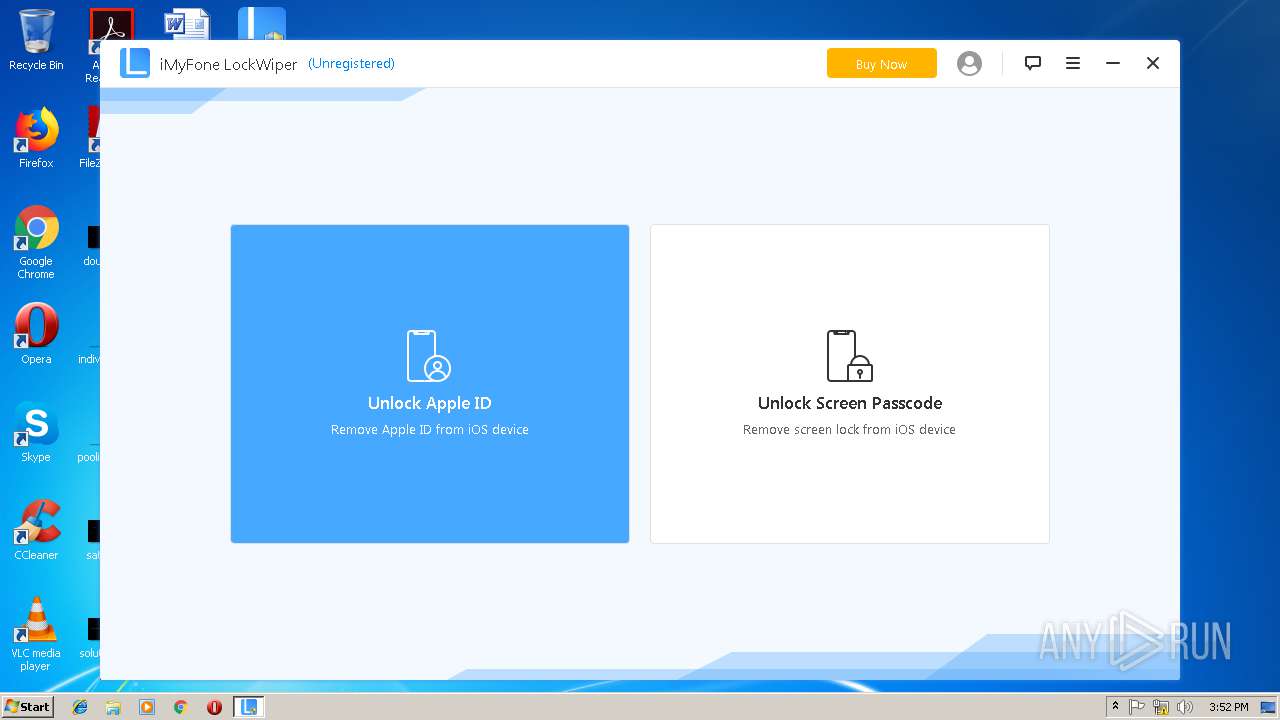Select the CCleaner desktop shortcut
The image size is (1280, 720).
(36, 530)
